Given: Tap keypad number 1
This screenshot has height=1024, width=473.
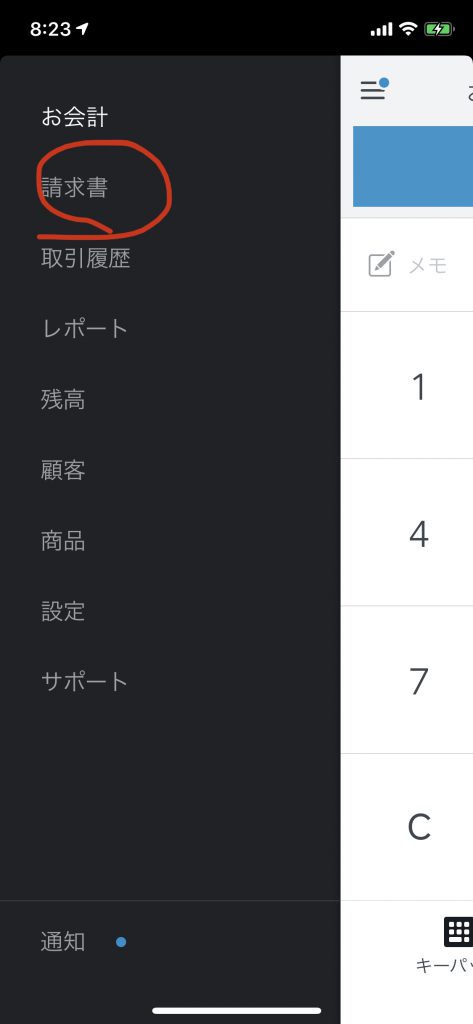Looking at the screenshot, I should (x=419, y=387).
